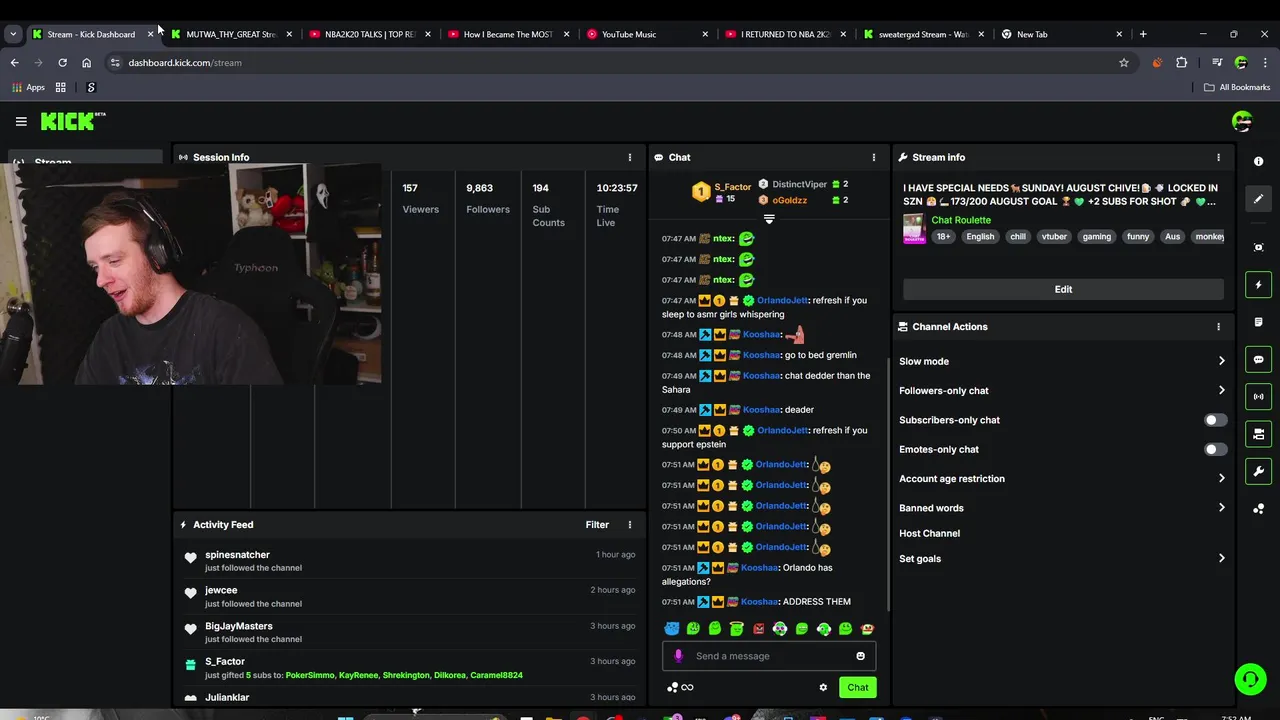
Task: Open the Chrome tab search dropdown
Action: click(x=13, y=34)
